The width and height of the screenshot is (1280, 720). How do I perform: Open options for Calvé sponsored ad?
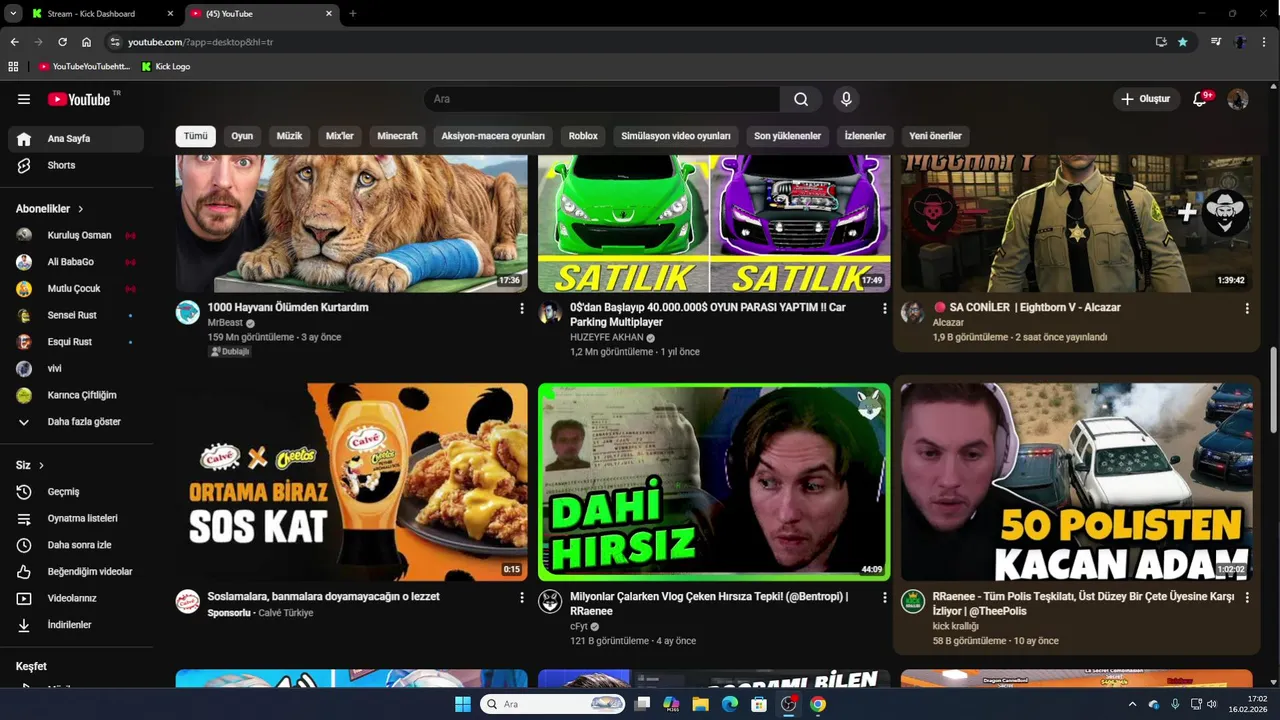pos(521,598)
